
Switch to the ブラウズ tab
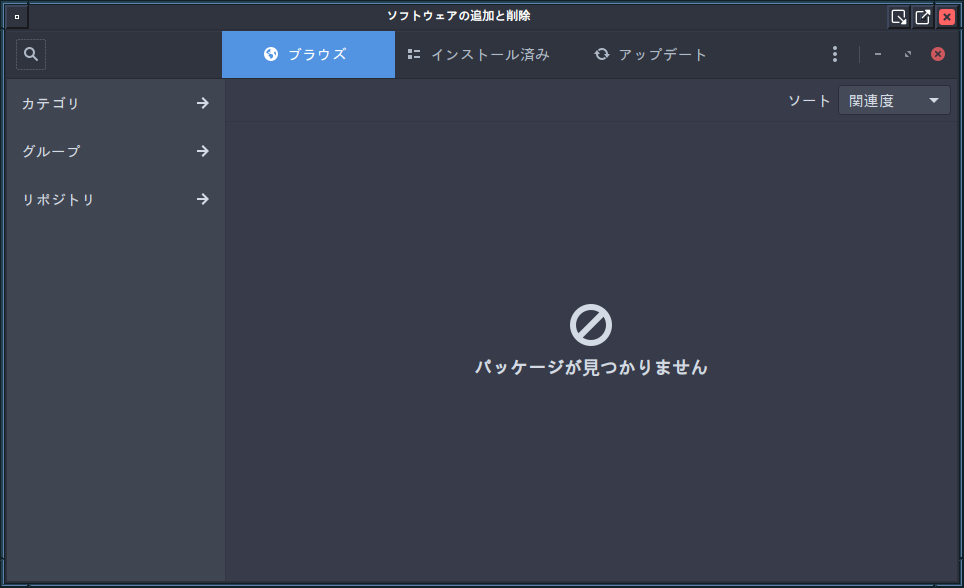point(308,54)
